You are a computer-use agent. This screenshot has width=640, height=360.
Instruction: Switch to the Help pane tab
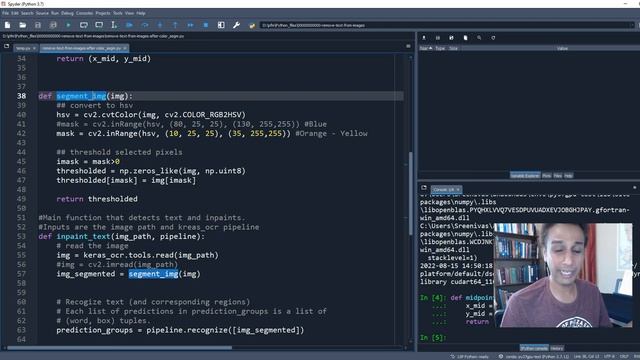tap(568, 176)
